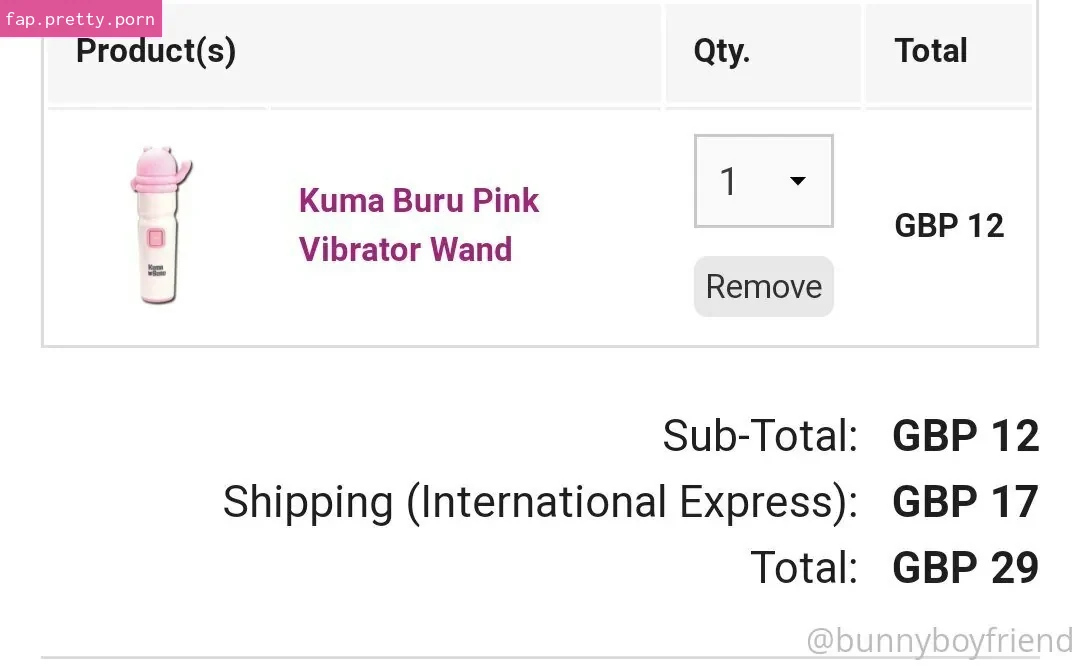Click the @bunnyboyfriend watermark text
This screenshot has width=1080, height=666.
pos(939,641)
